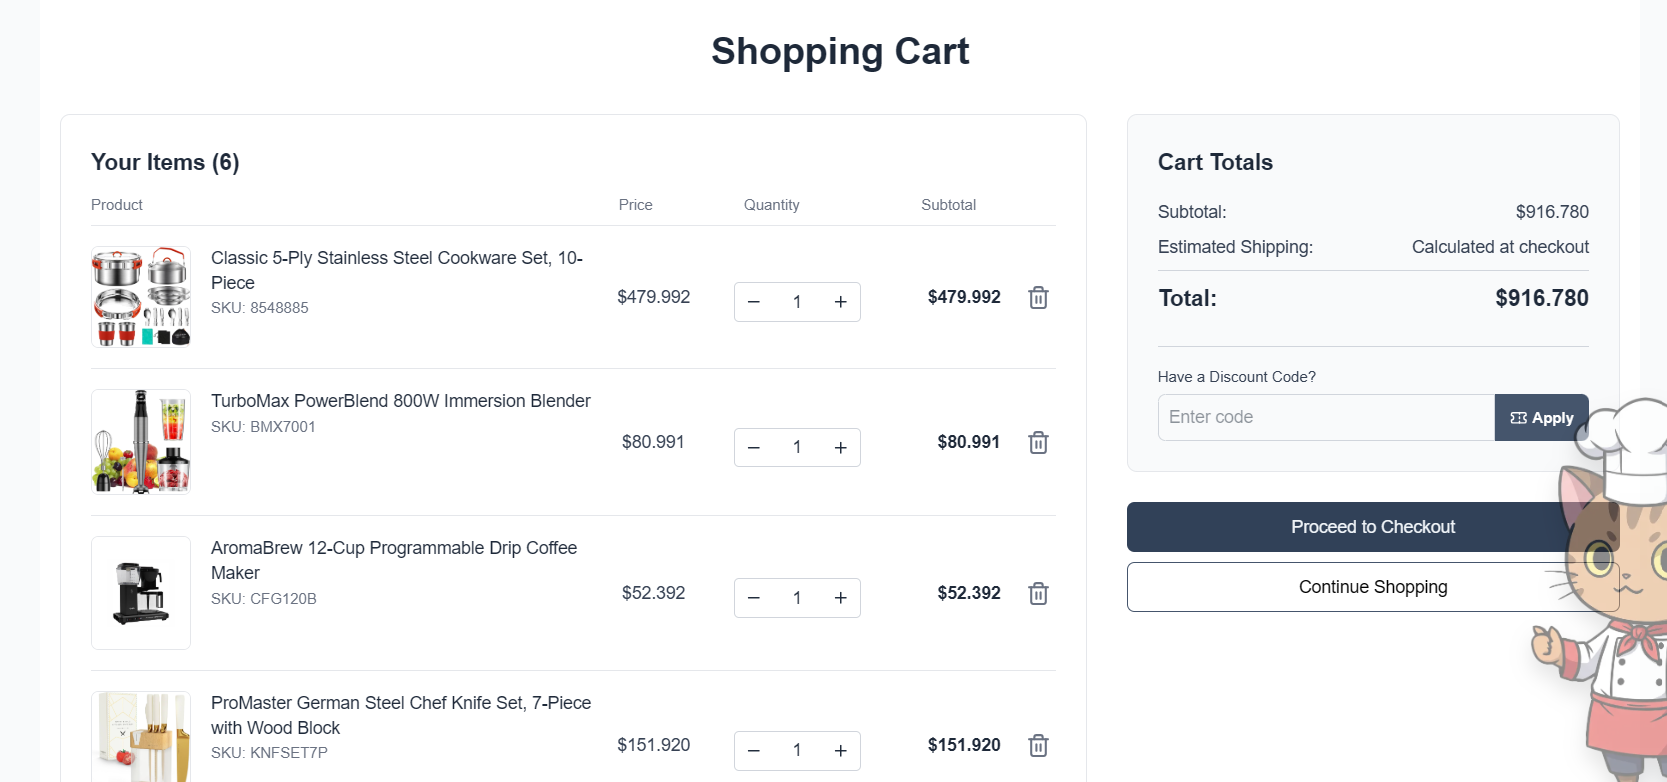Open TurboMax PowerBlend 800W Immersion Blender title

(x=400, y=401)
